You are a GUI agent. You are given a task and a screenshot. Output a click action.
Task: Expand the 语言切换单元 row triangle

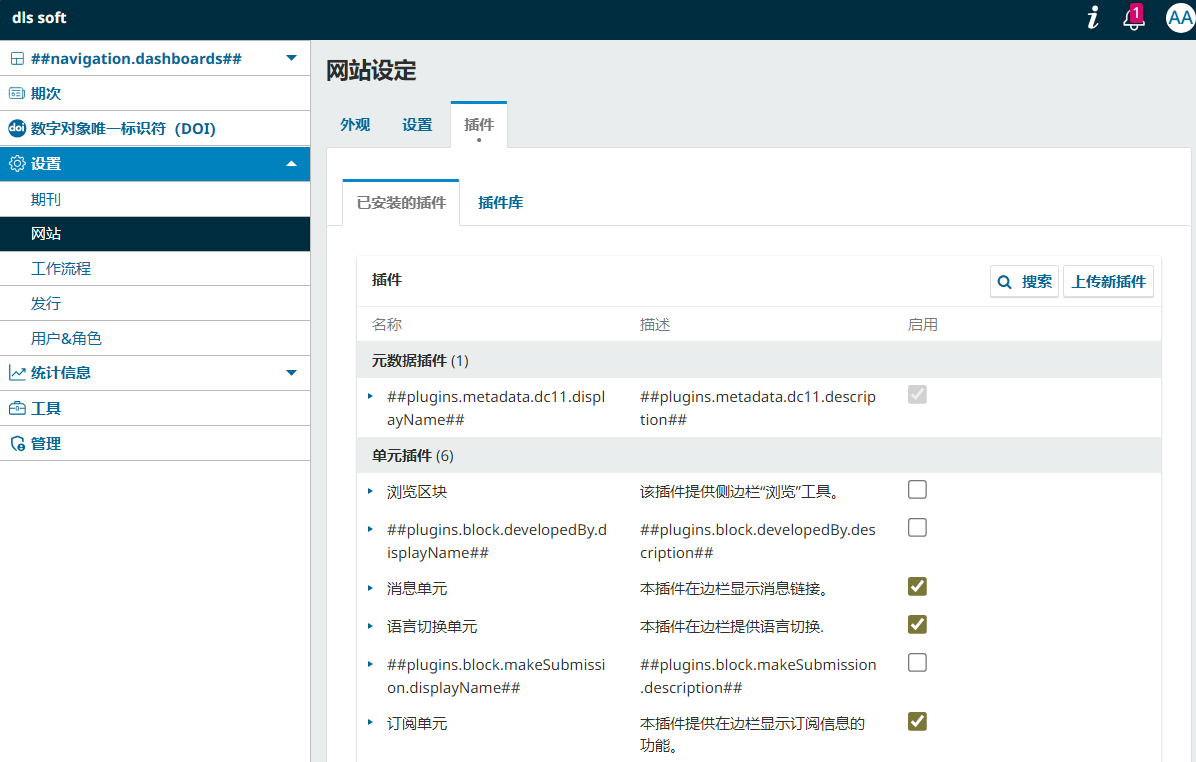pos(370,626)
